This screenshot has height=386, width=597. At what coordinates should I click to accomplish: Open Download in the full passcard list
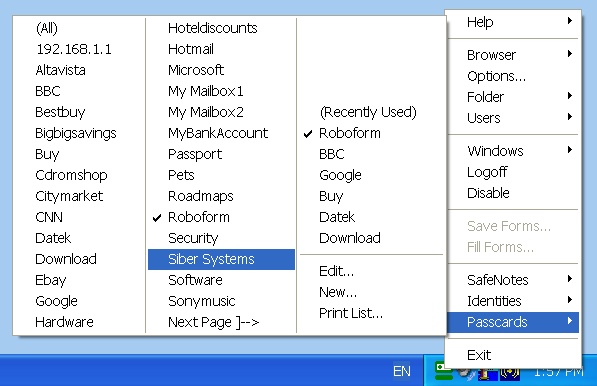point(79,259)
